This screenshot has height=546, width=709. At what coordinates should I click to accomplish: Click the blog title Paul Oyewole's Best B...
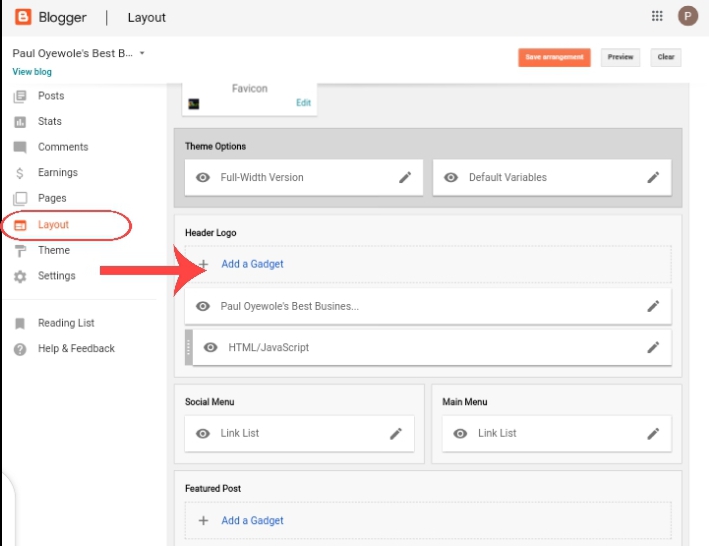(x=72, y=53)
